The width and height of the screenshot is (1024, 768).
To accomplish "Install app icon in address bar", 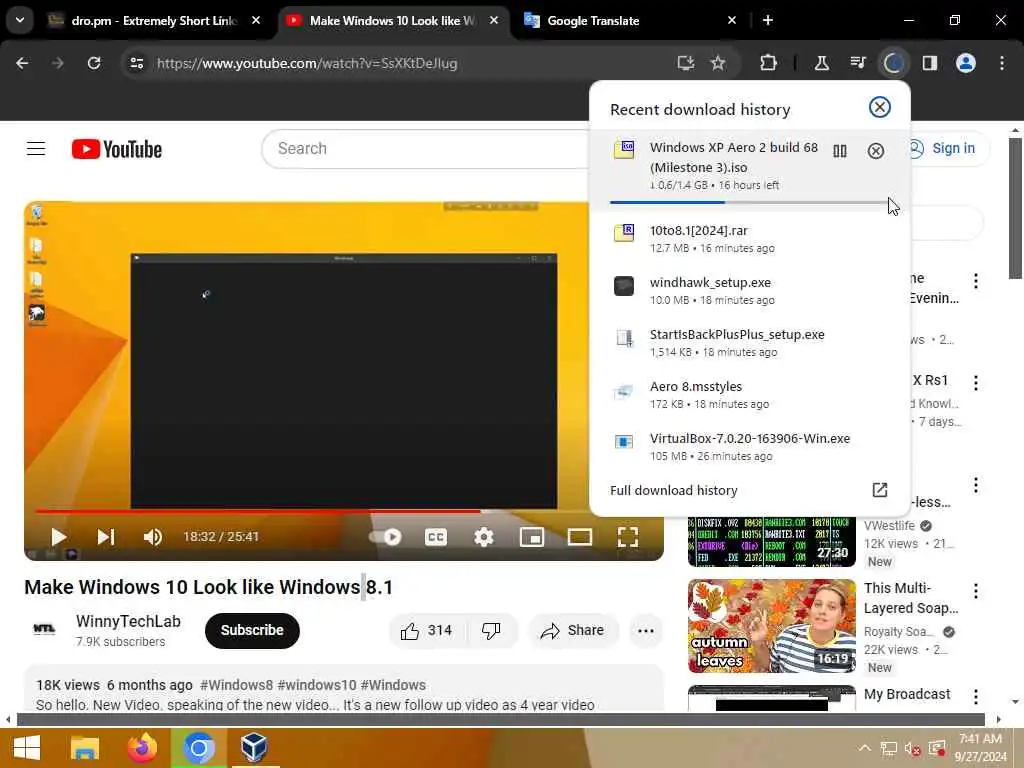I will (686, 63).
